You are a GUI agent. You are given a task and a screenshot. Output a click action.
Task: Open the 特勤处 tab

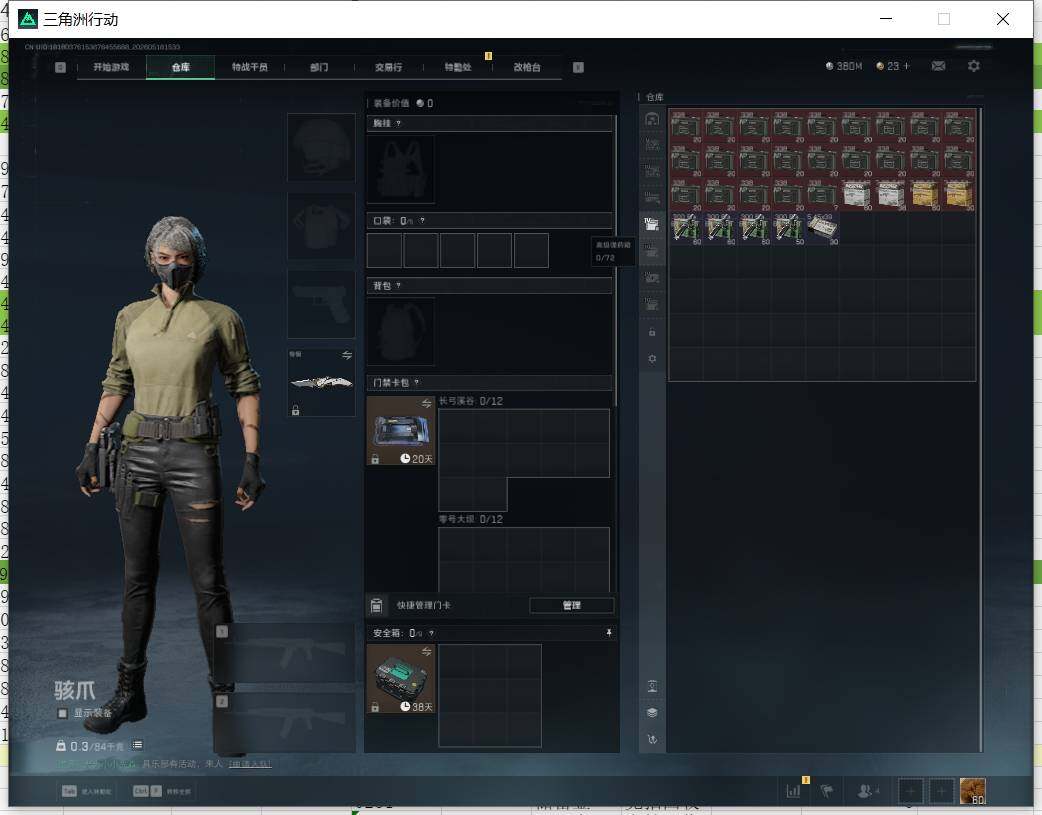click(458, 67)
